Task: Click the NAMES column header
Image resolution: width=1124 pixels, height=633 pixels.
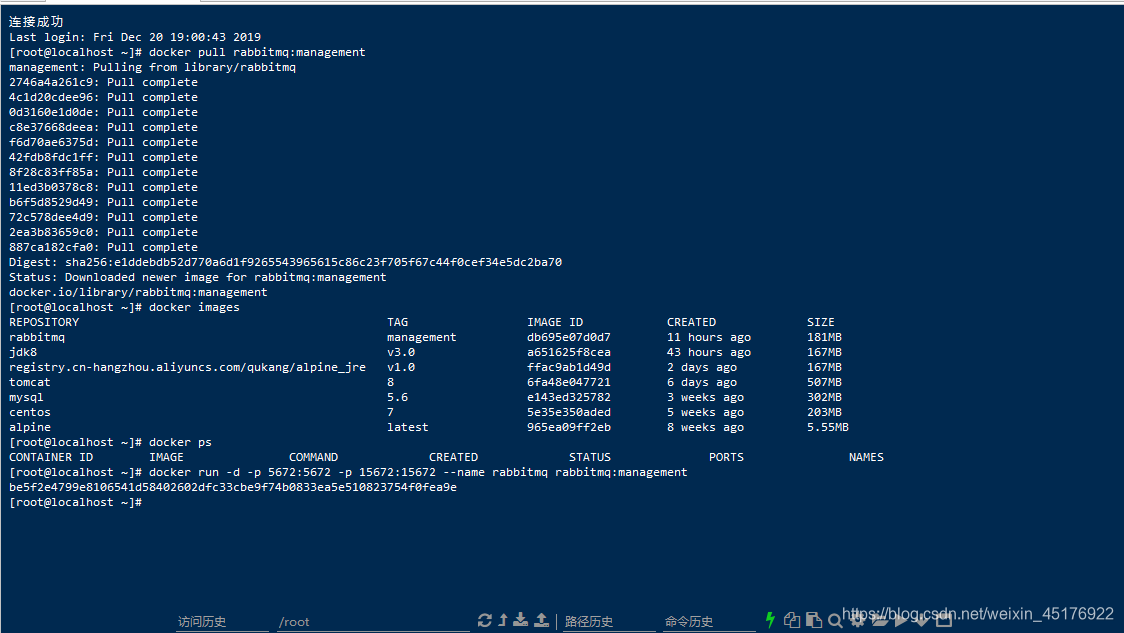Action: click(866, 457)
